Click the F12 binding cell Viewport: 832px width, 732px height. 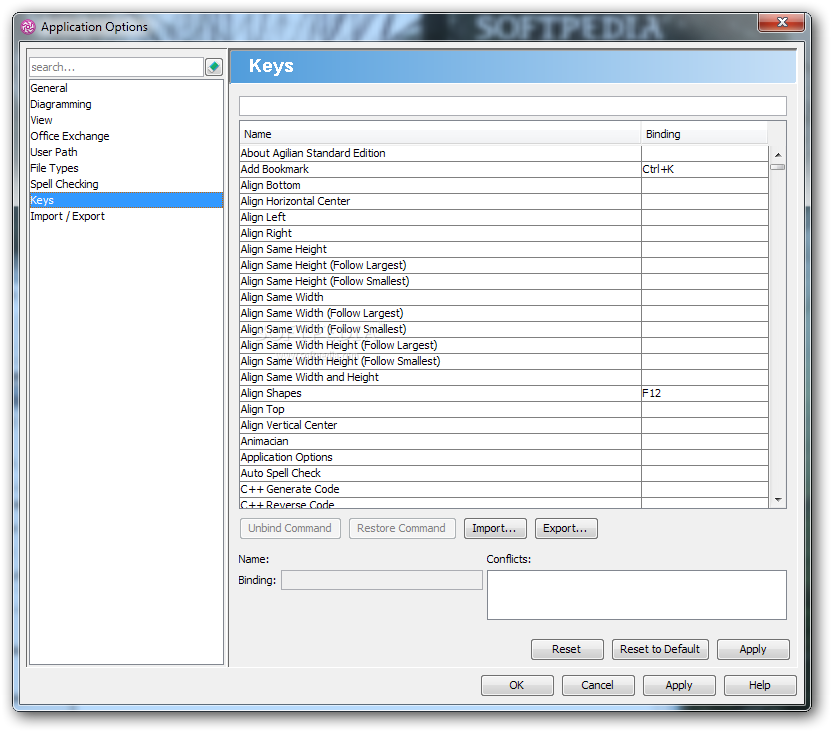coord(705,393)
